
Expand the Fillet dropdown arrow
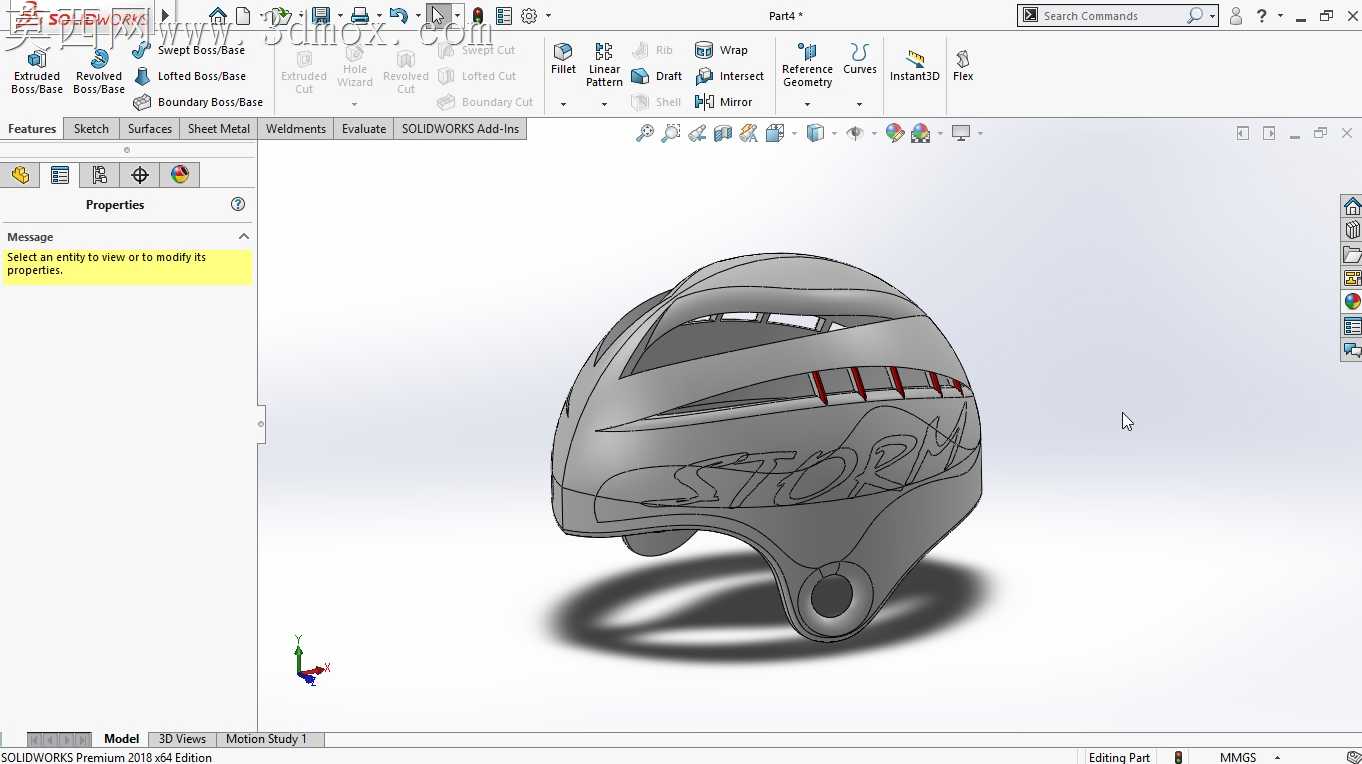[x=563, y=104]
